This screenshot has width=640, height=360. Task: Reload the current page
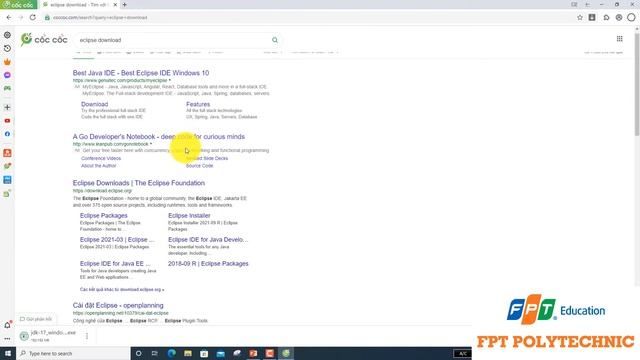[33, 18]
